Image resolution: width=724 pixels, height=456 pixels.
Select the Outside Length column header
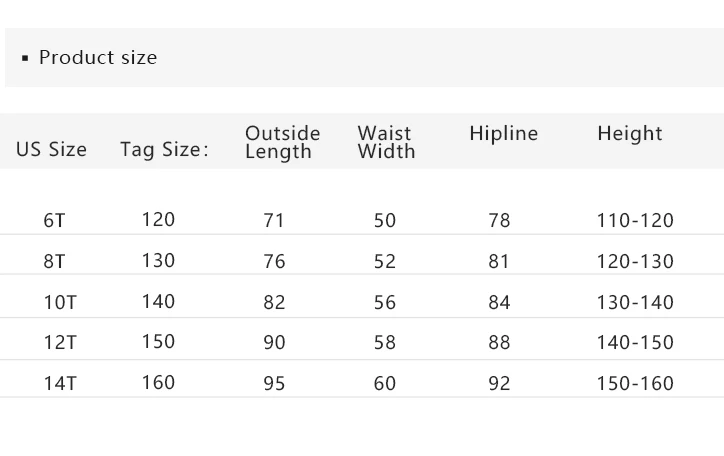(x=282, y=142)
